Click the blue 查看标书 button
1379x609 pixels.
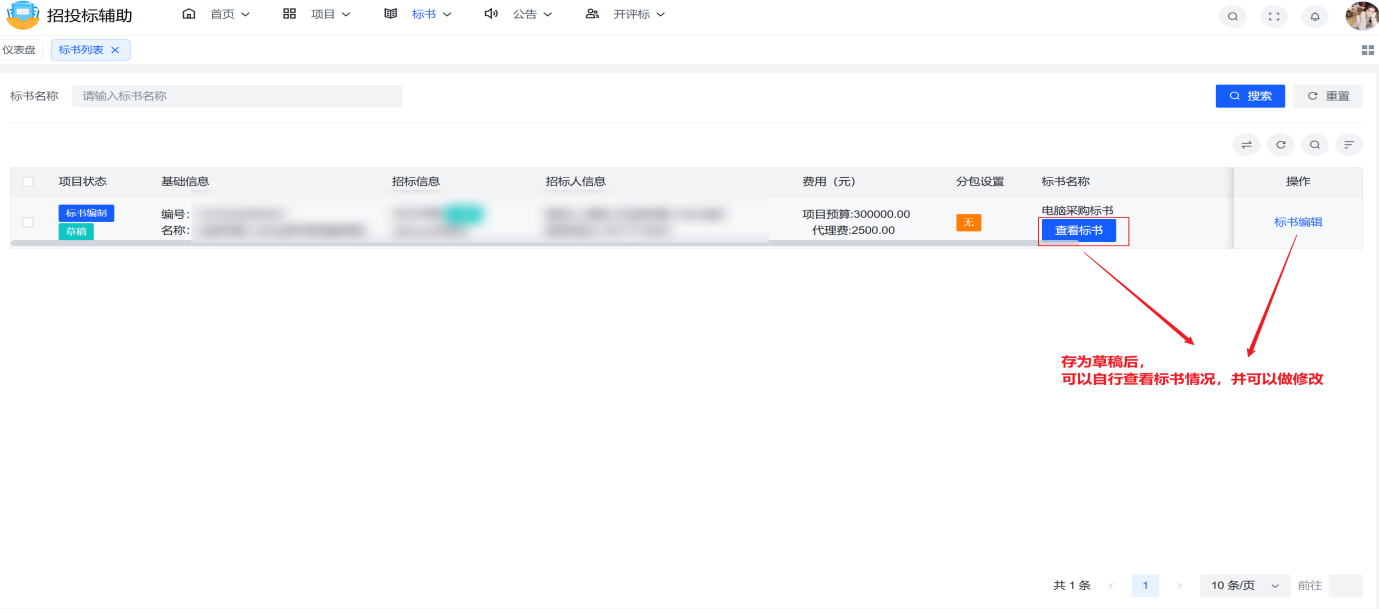1078,230
